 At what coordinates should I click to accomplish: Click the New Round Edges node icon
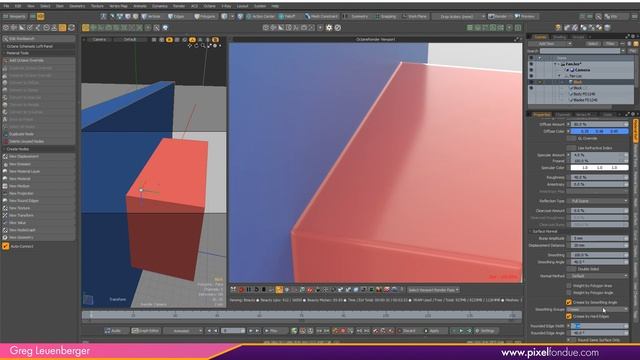pyautogui.click(x=5, y=201)
